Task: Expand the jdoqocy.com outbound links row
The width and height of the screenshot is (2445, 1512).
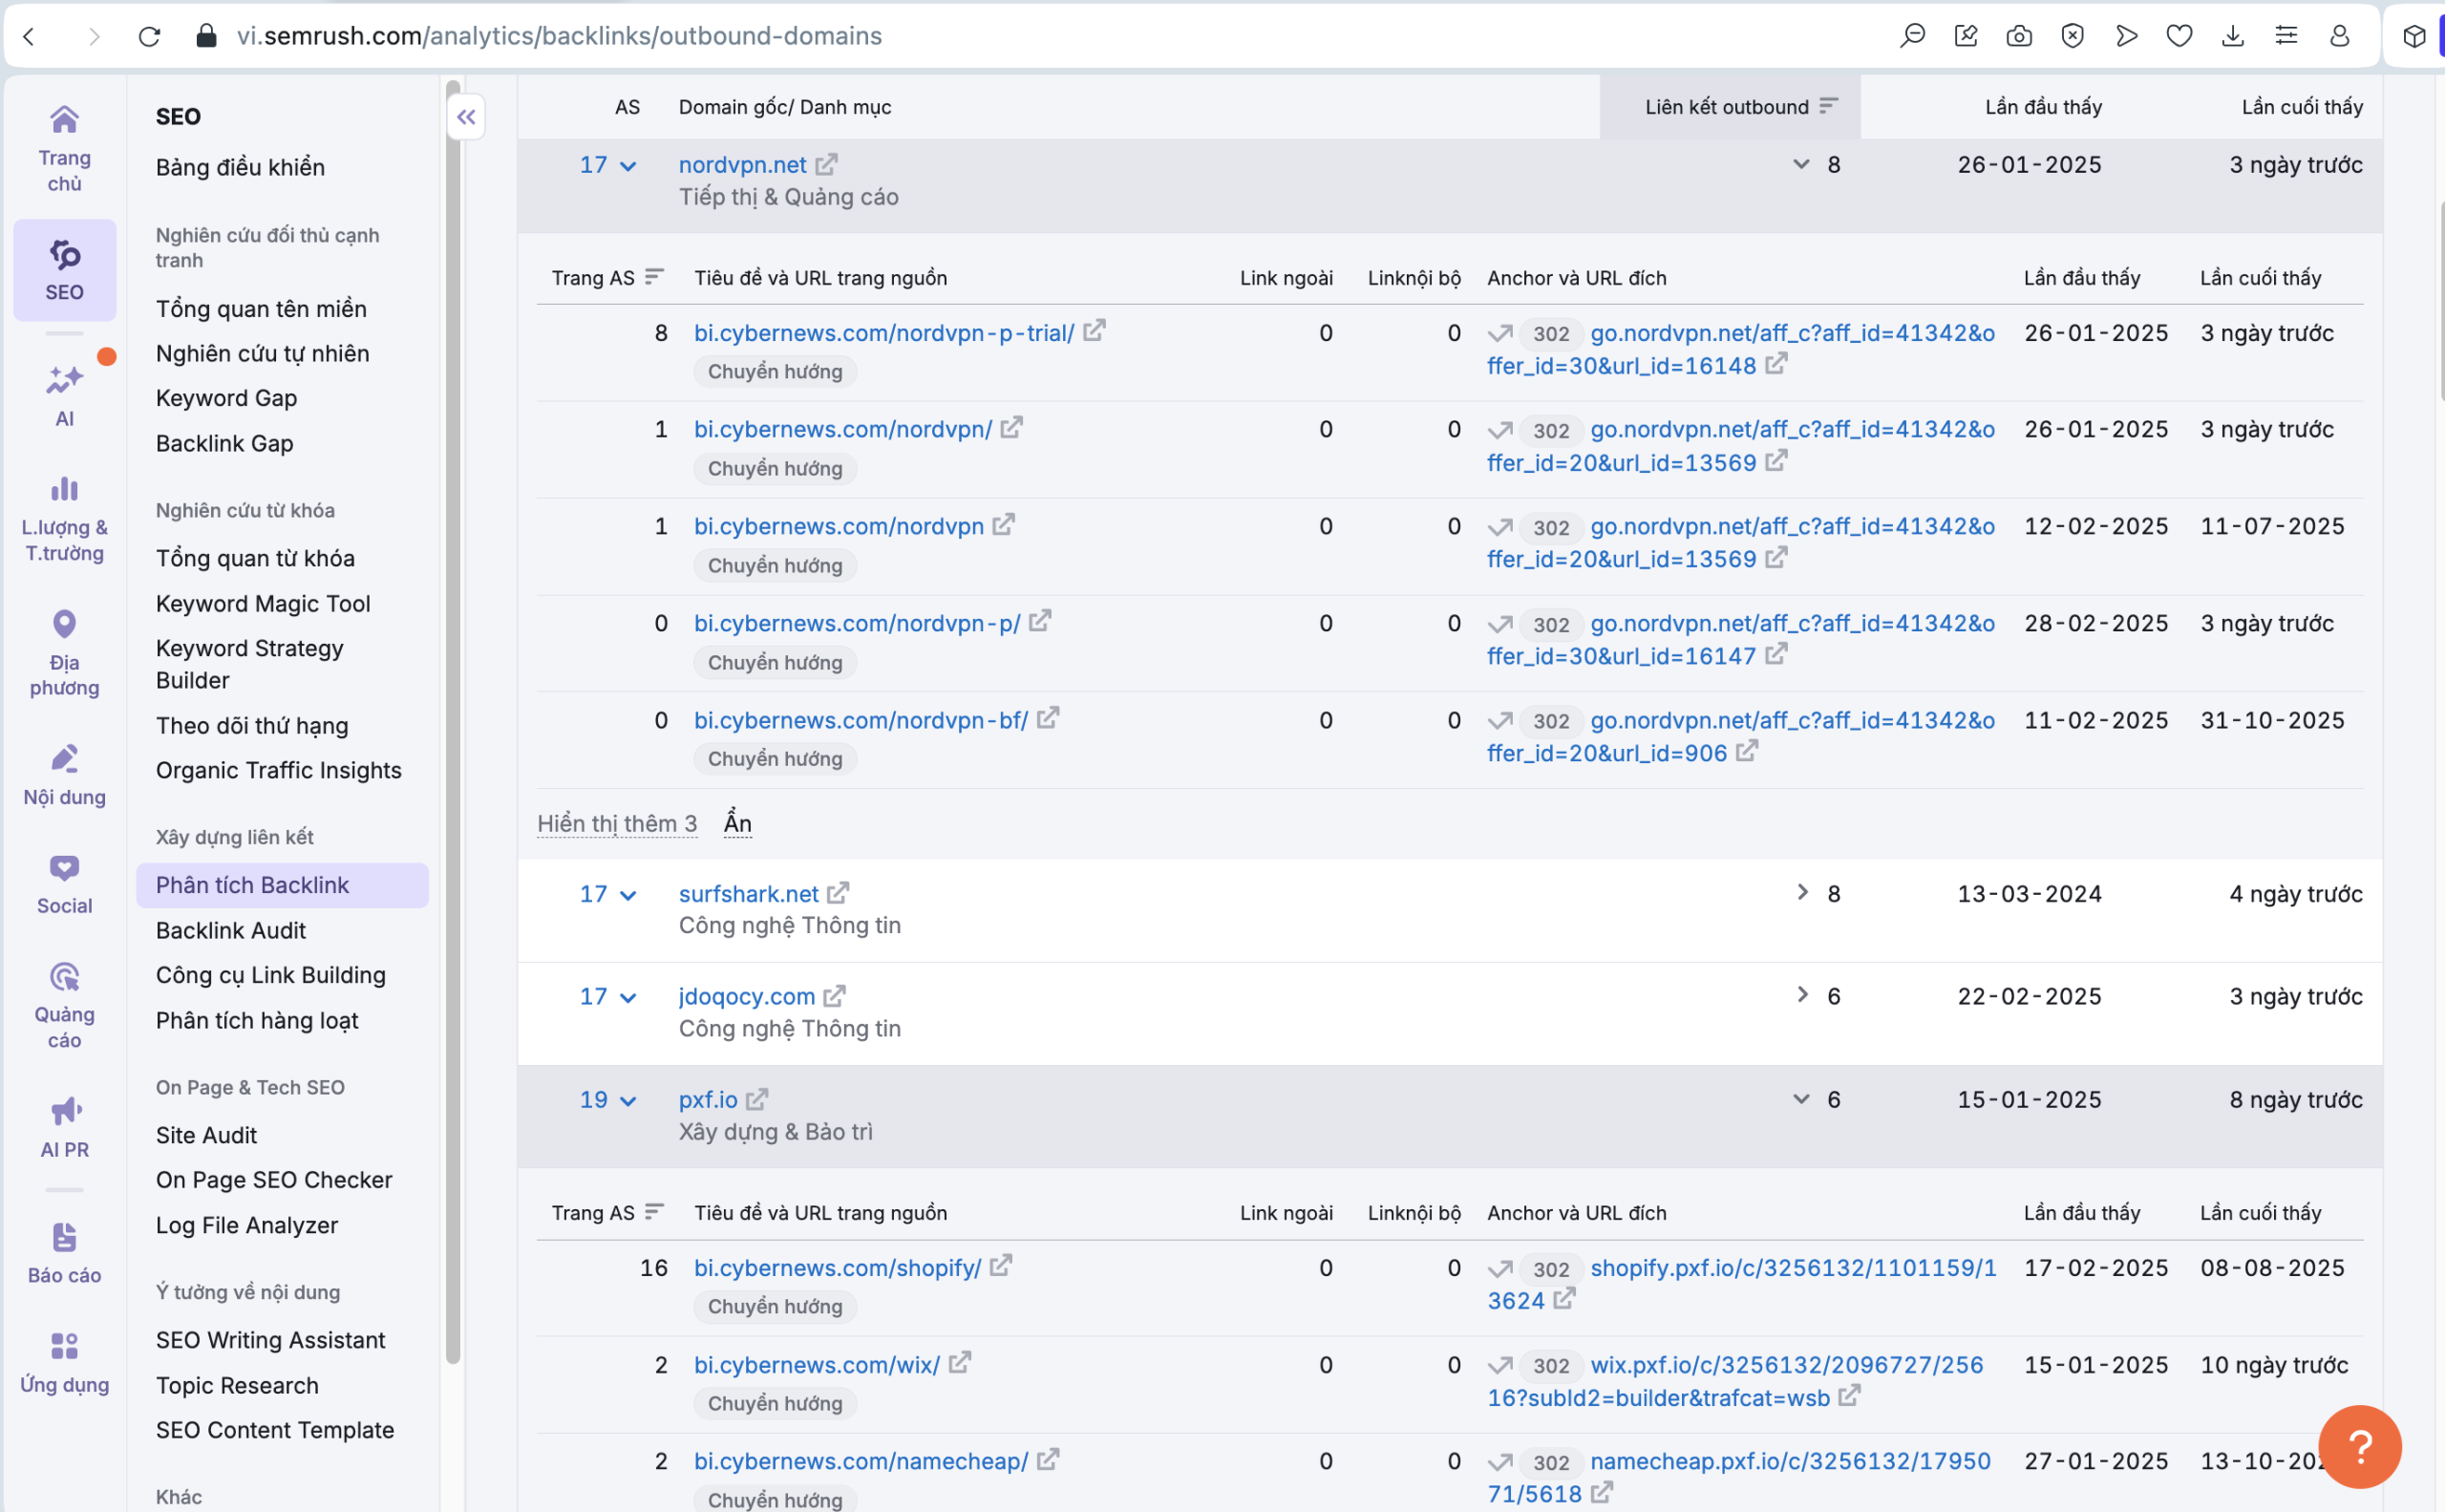Action: 1801,995
